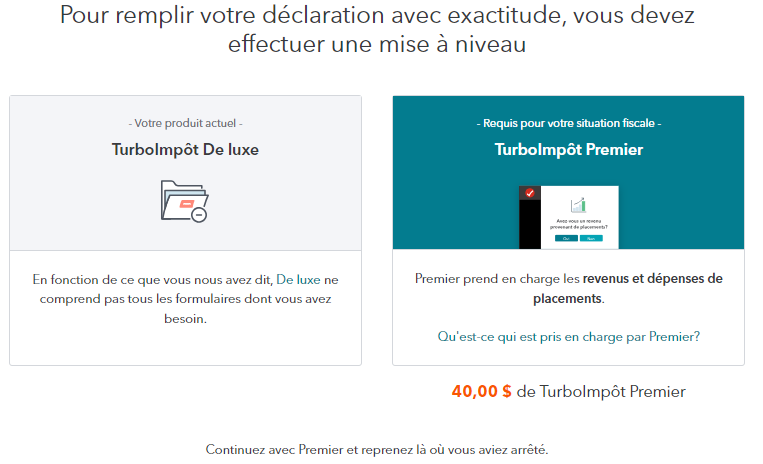Select the TurboImpôt De luxe card title

[185, 150]
